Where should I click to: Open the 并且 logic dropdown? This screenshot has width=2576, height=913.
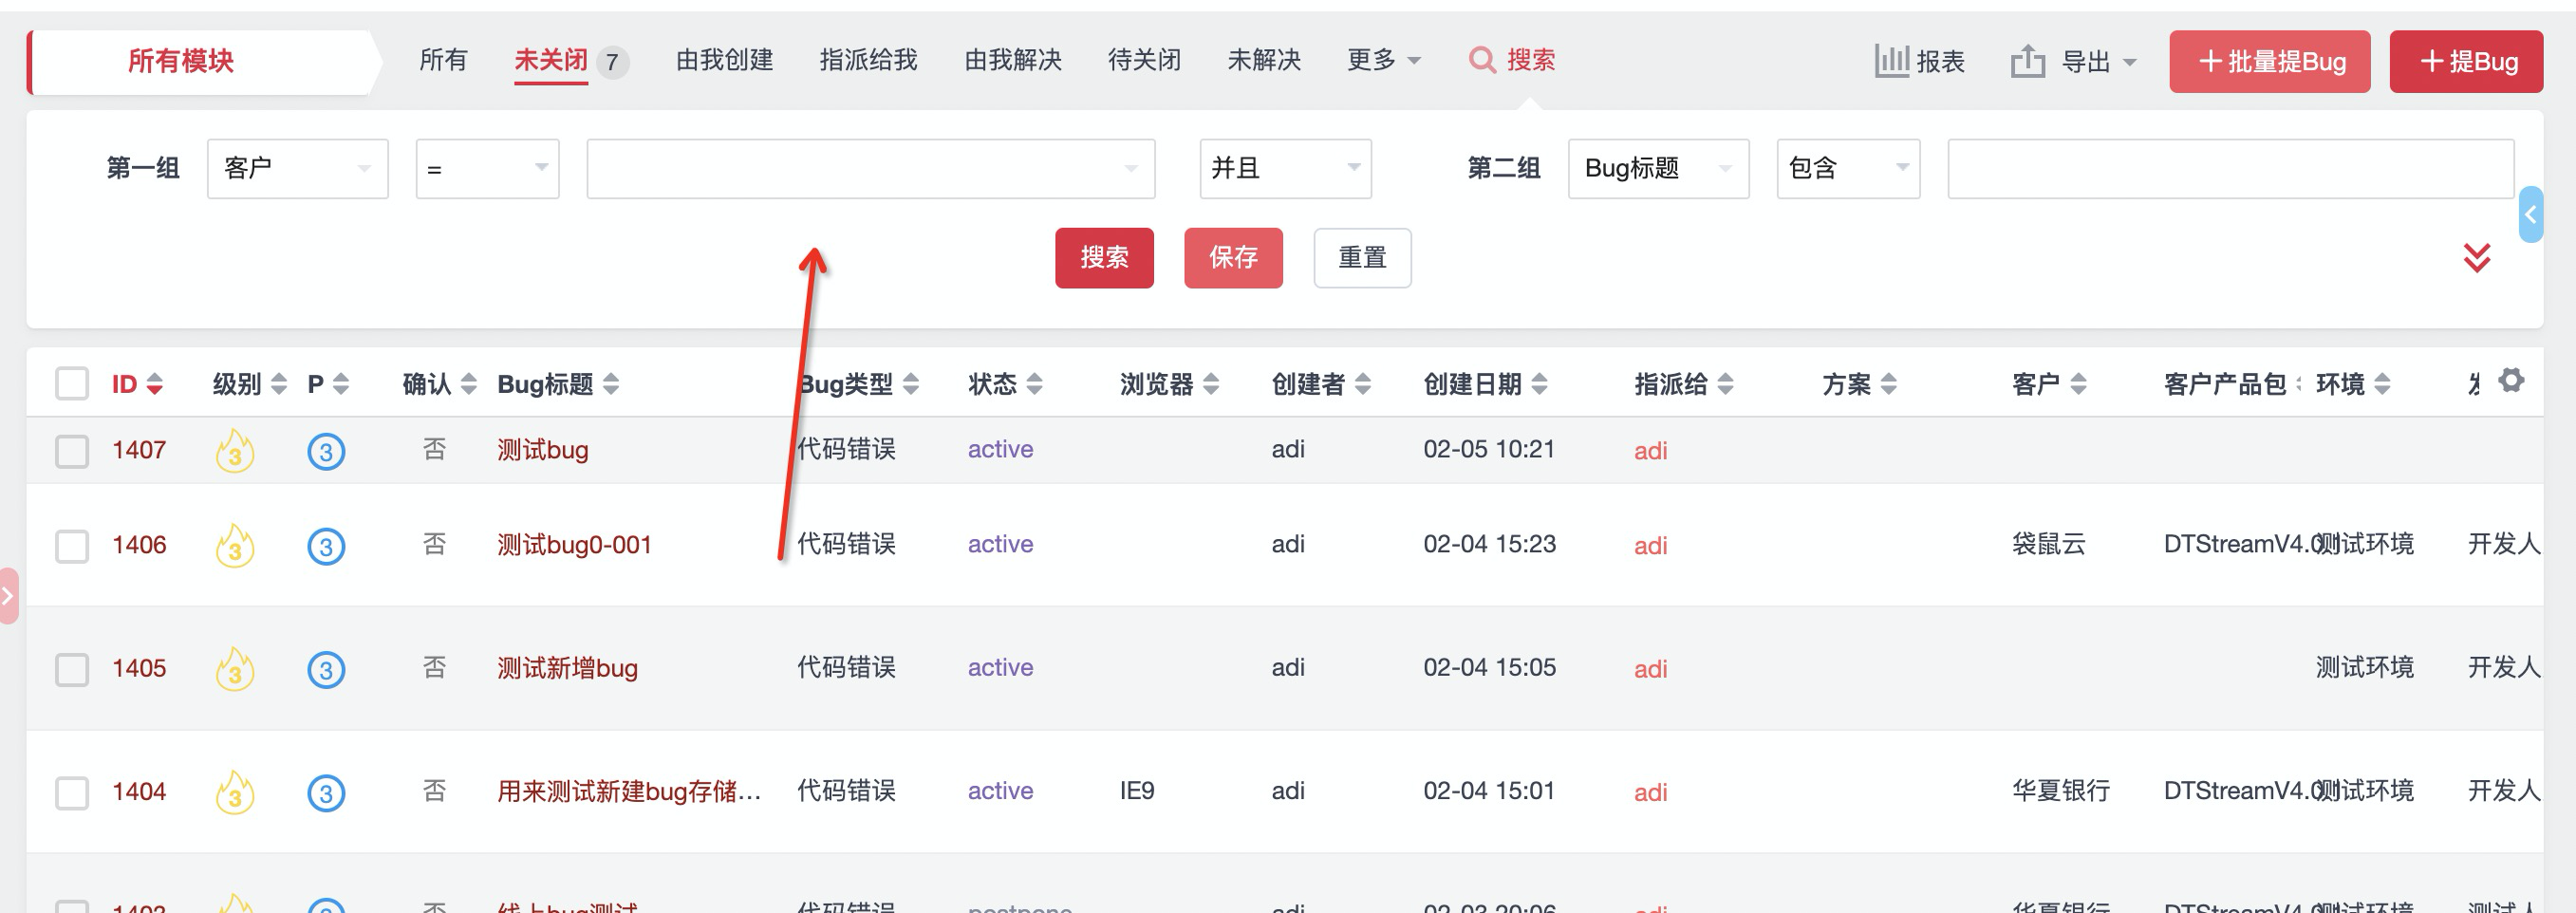pos(1285,169)
